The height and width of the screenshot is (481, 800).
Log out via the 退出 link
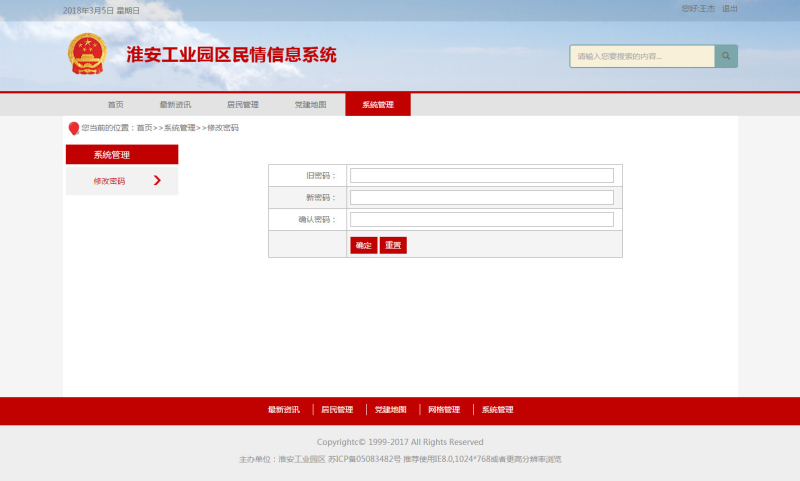point(730,9)
